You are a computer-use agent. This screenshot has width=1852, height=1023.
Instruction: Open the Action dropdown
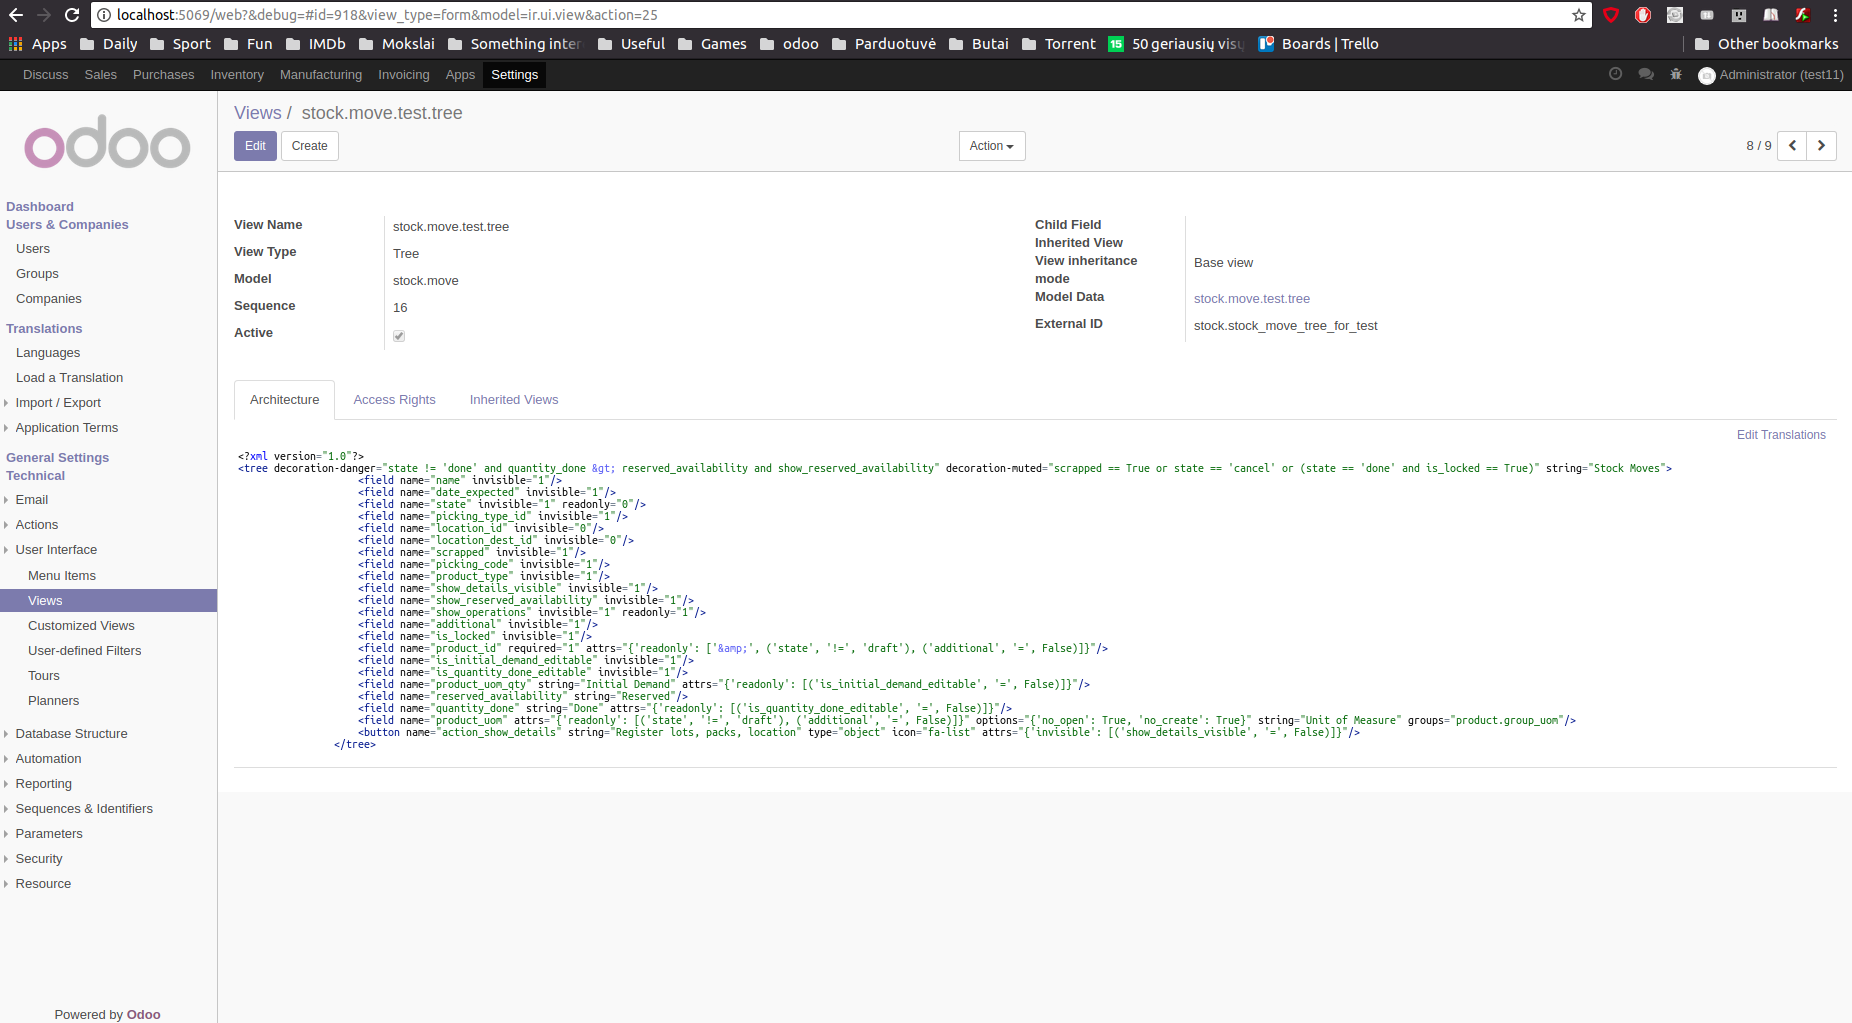pyautogui.click(x=990, y=146)
